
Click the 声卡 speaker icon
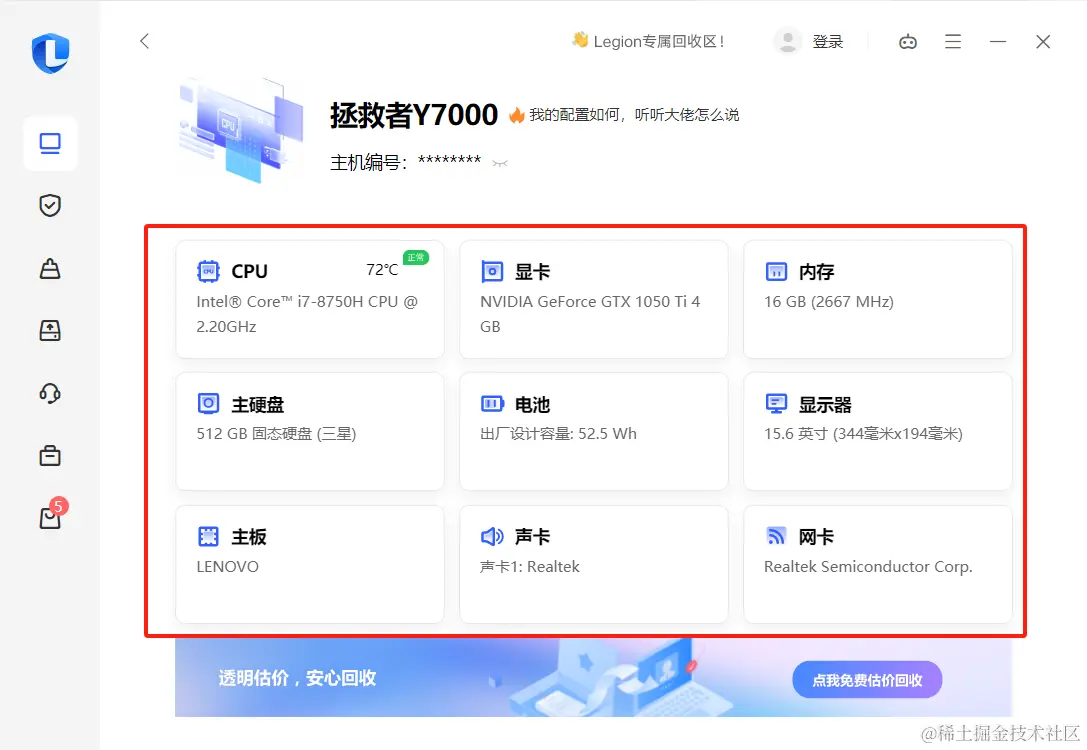pyautogui.click(x=492, y=537)
